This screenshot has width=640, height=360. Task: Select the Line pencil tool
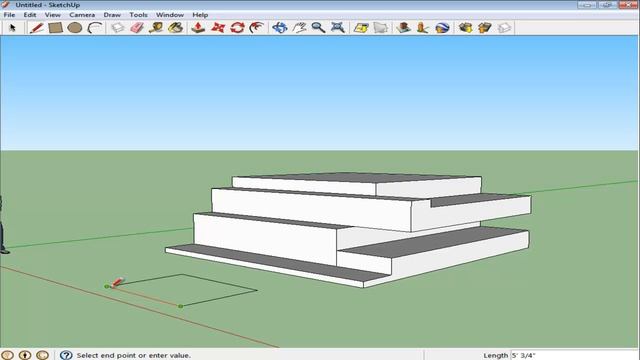click(36, 28)
